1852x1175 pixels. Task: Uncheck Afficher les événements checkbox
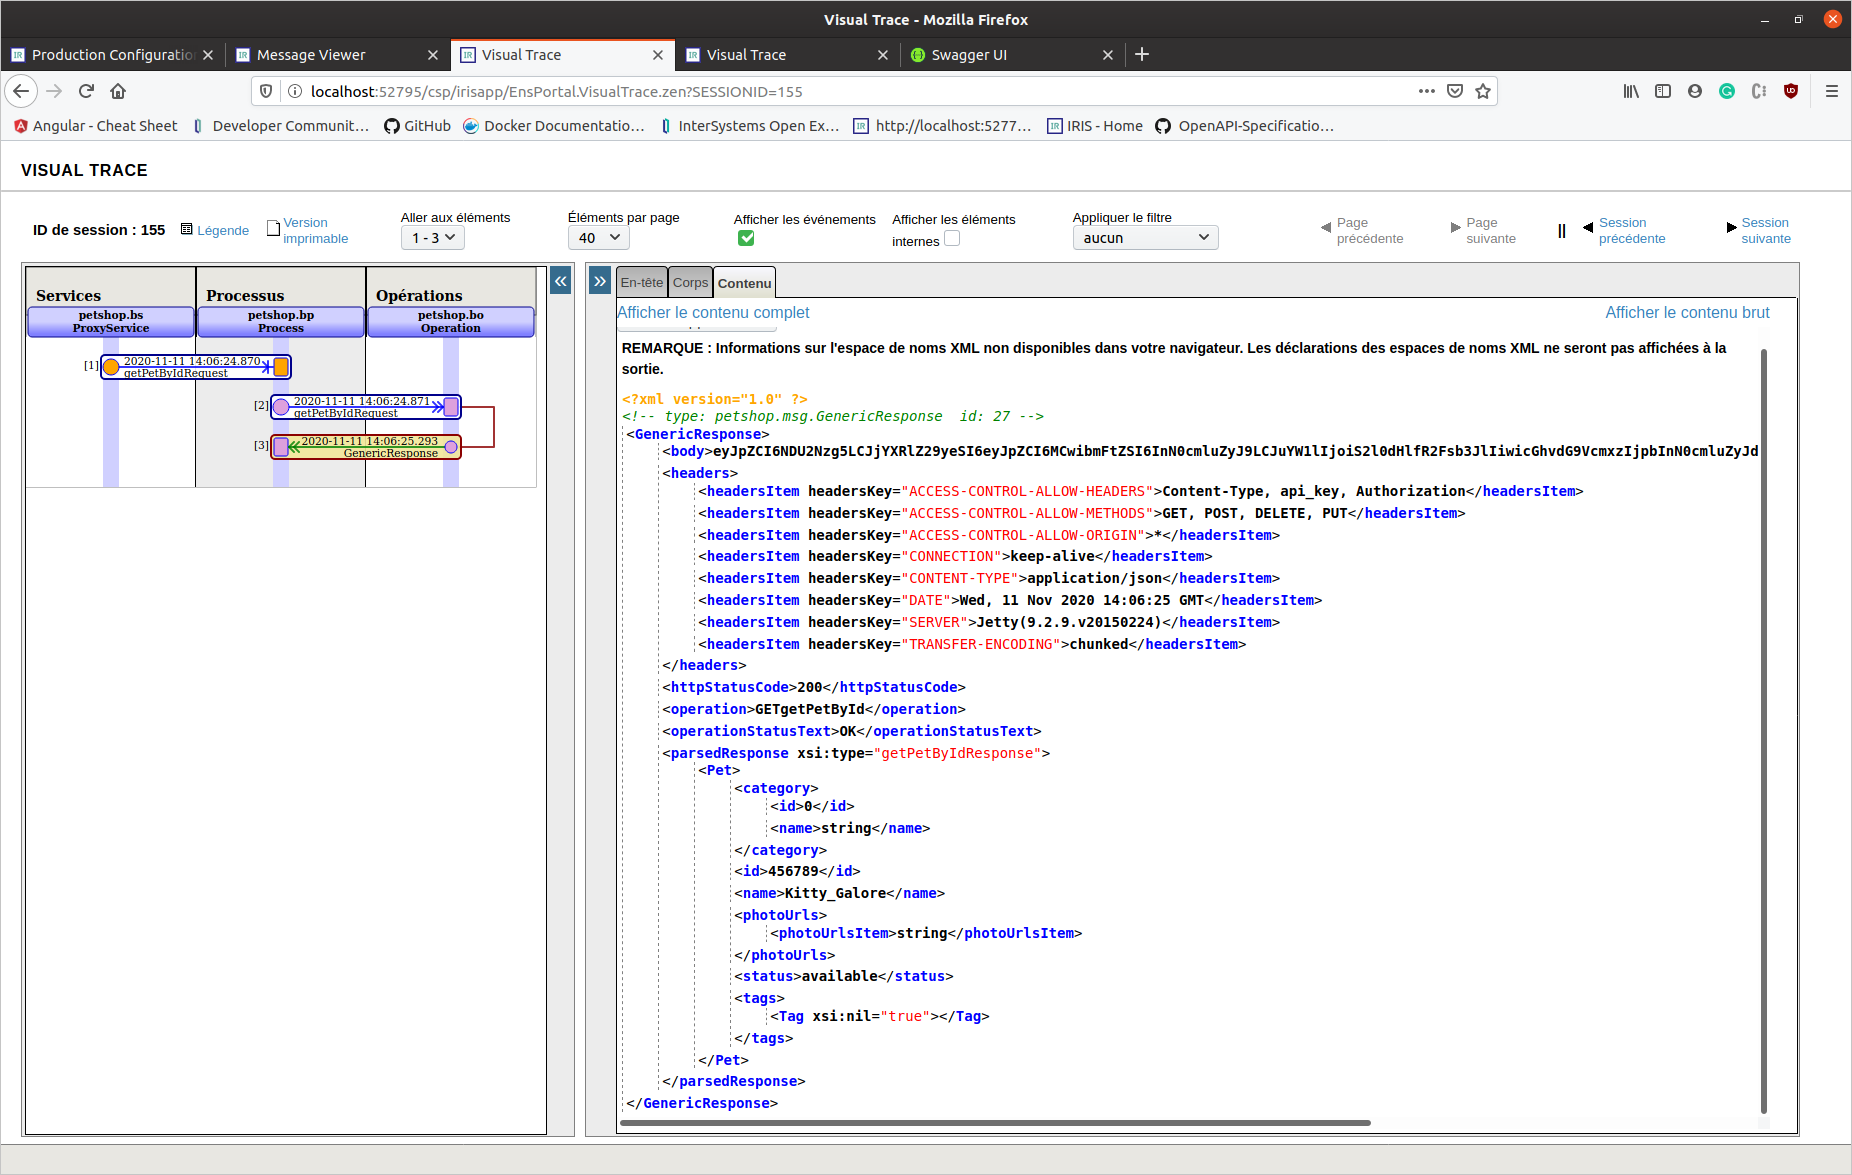coord(746,238)
